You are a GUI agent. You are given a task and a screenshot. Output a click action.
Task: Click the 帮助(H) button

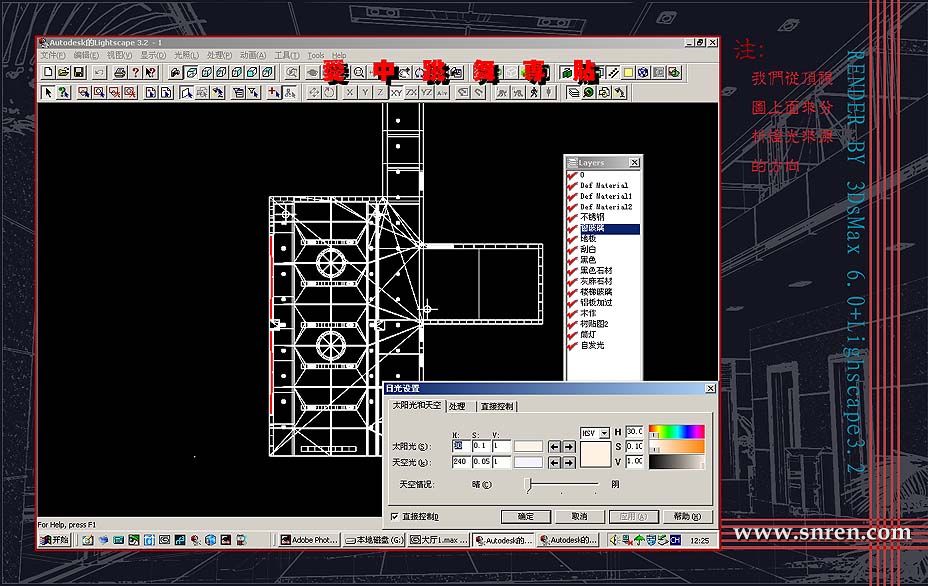[687, 517]
